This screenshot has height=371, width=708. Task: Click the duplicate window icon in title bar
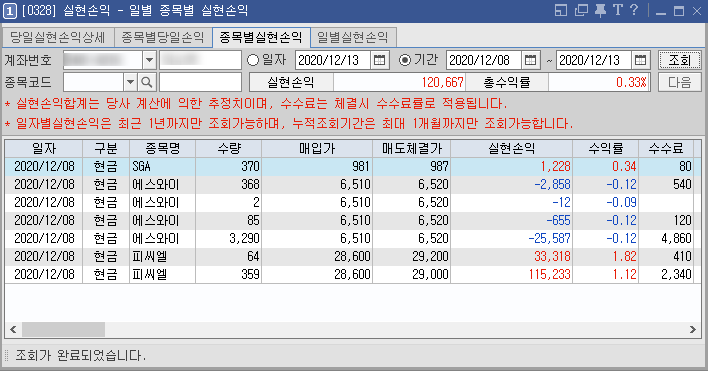click(581, 10)
